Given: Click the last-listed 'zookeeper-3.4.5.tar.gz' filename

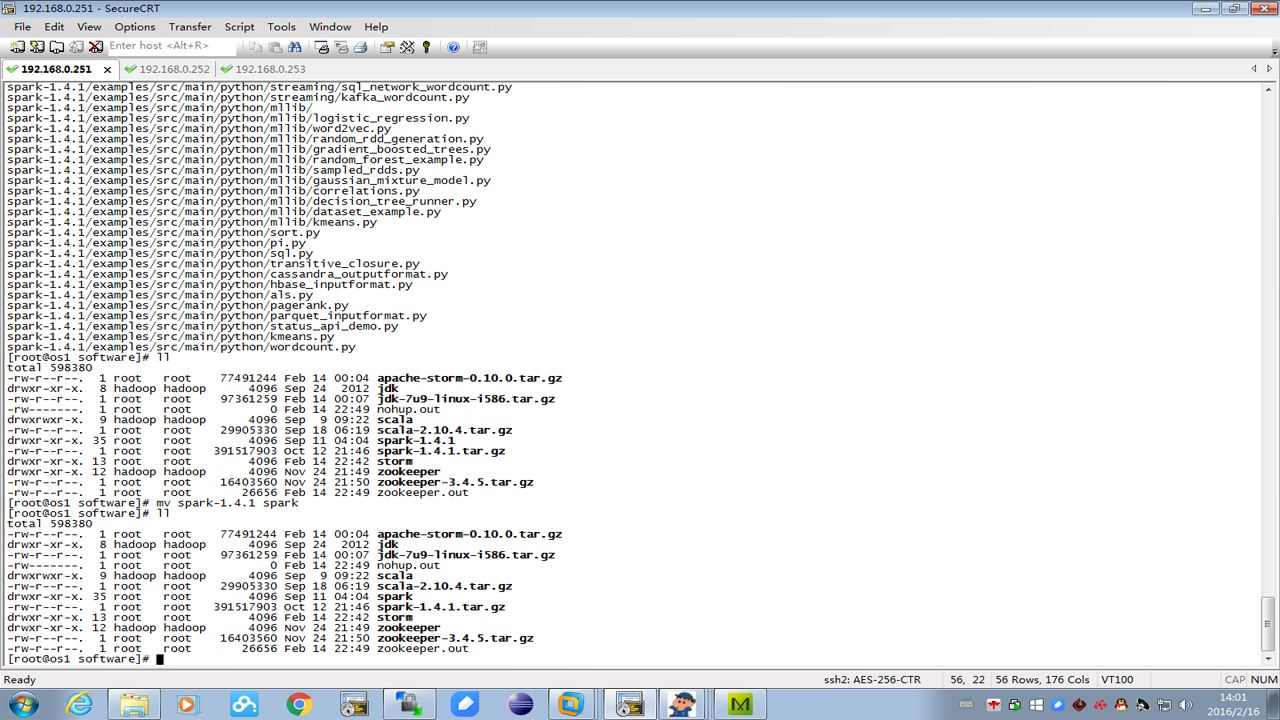Looking at the screenshot, I should pyautogui.click(x=455, y=638).
